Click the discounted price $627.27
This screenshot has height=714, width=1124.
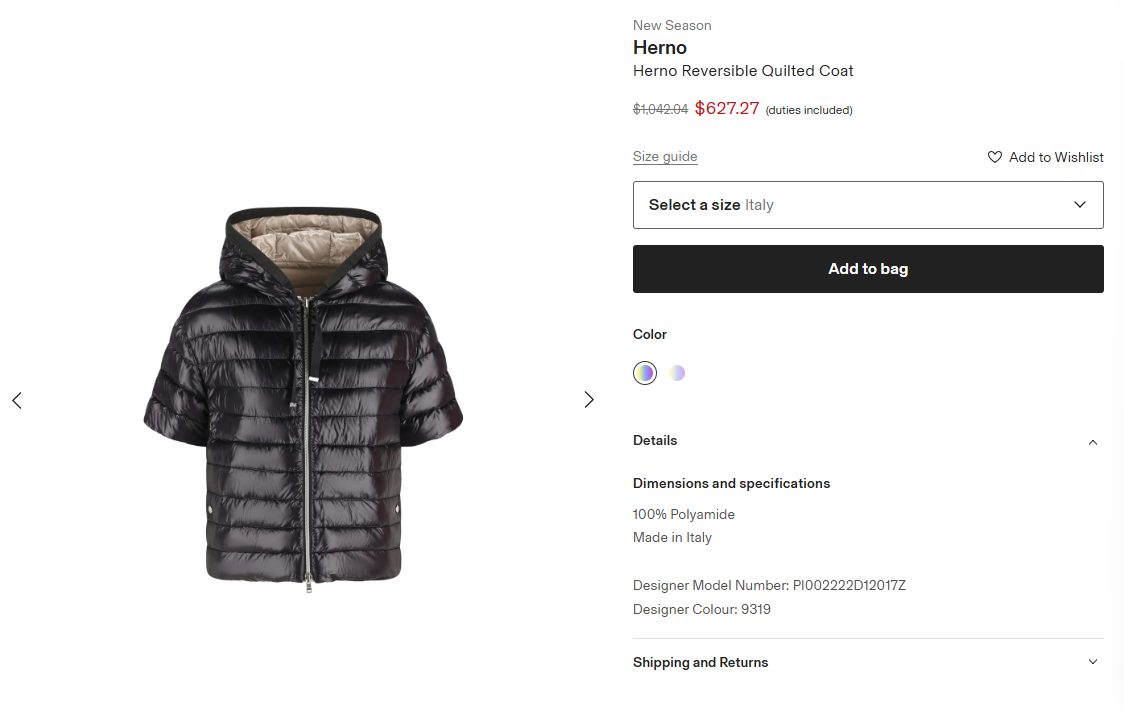coord(727,108)
